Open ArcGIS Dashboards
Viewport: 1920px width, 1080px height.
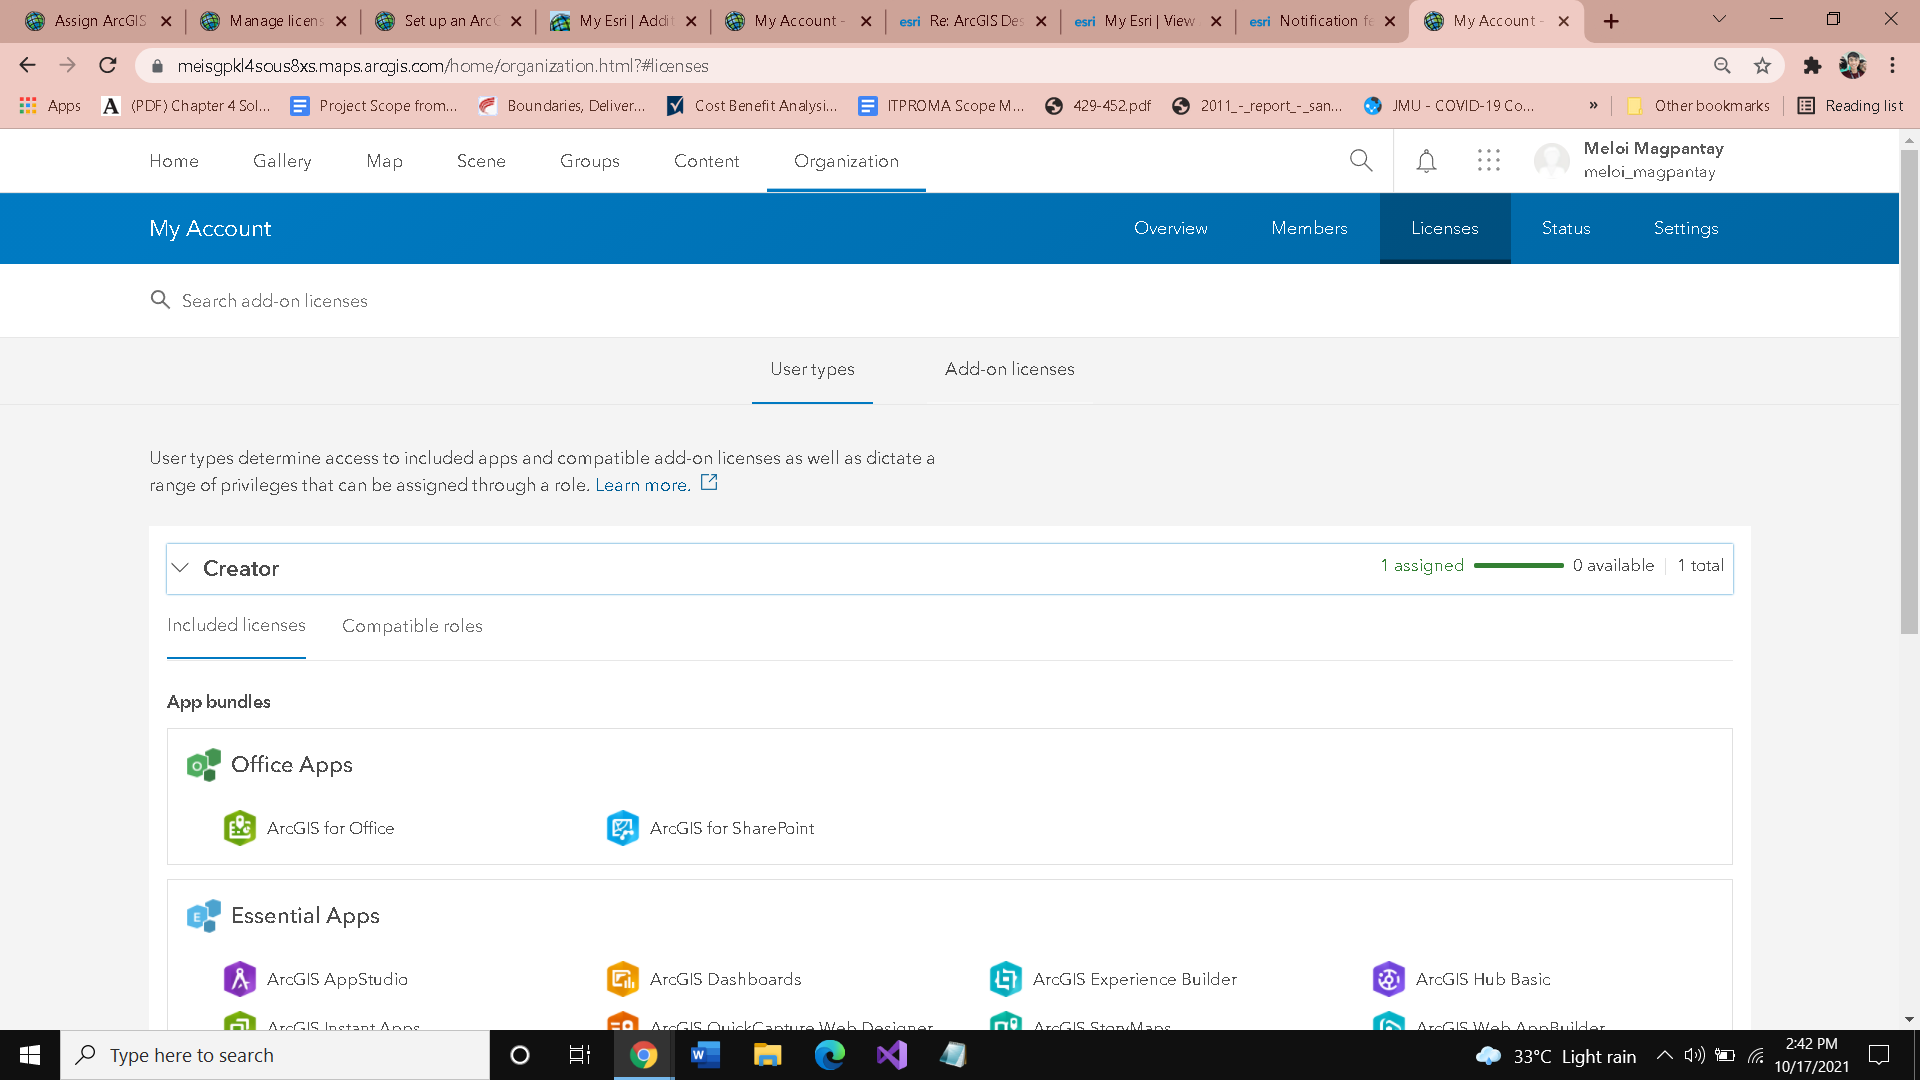pos(623,979)
